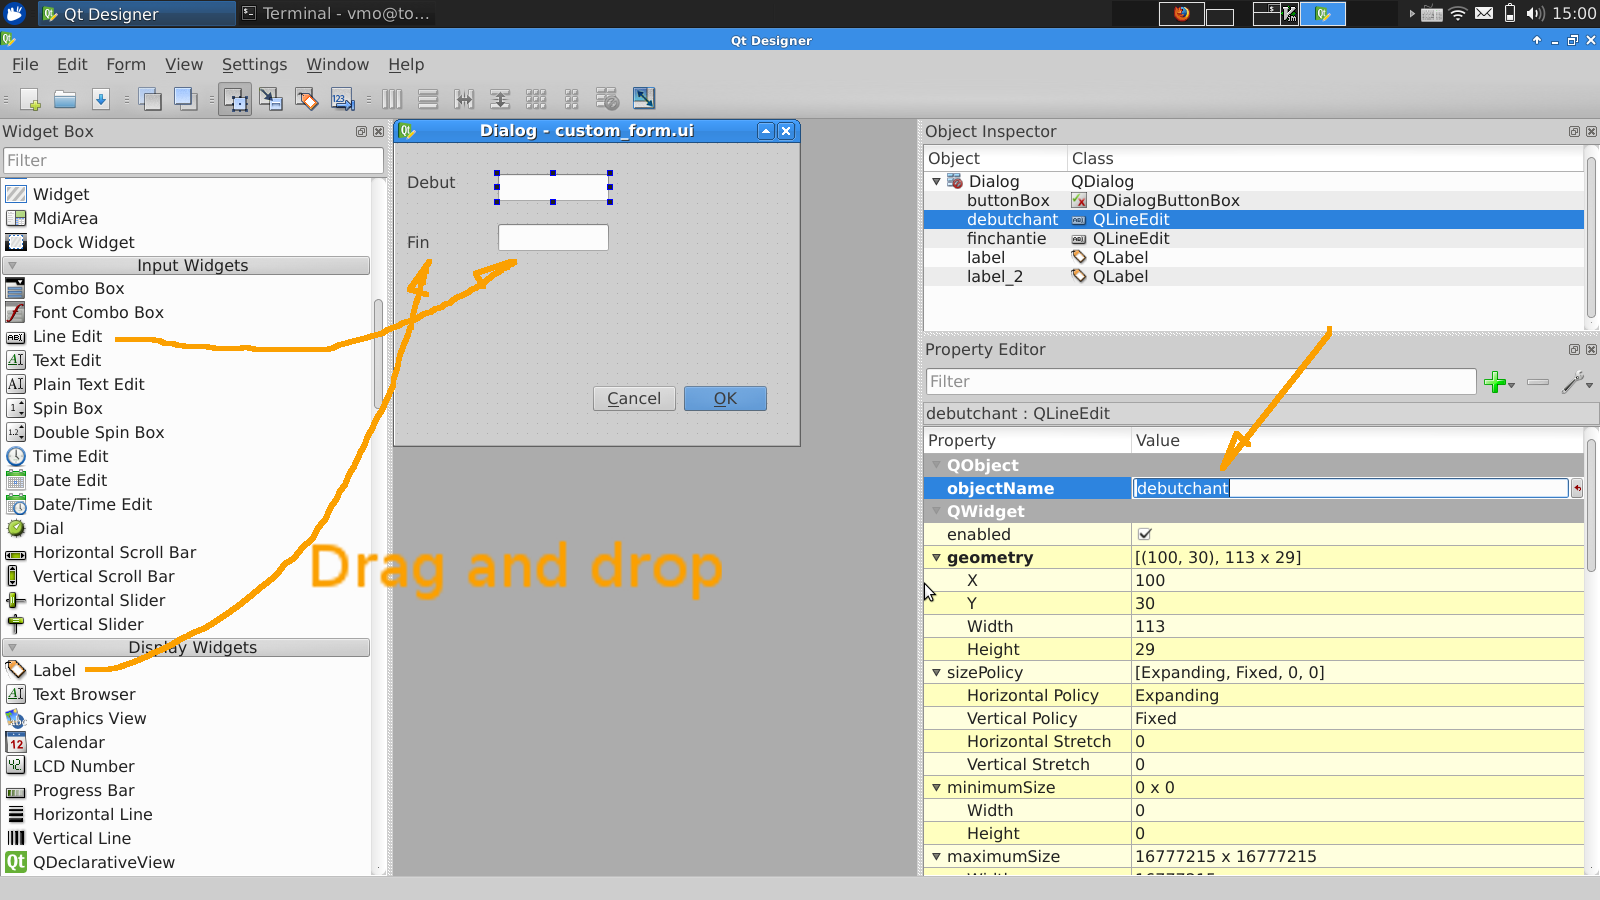Open the File menu
This screenshot has width=1600, height=900.
25,64
